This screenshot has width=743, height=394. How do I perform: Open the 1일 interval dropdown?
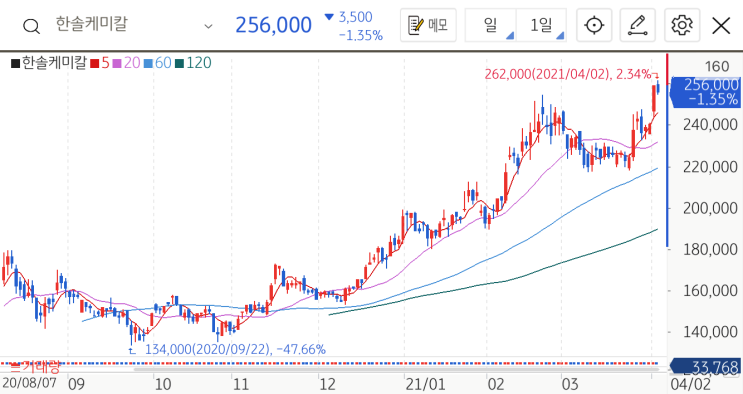point(541,25)
